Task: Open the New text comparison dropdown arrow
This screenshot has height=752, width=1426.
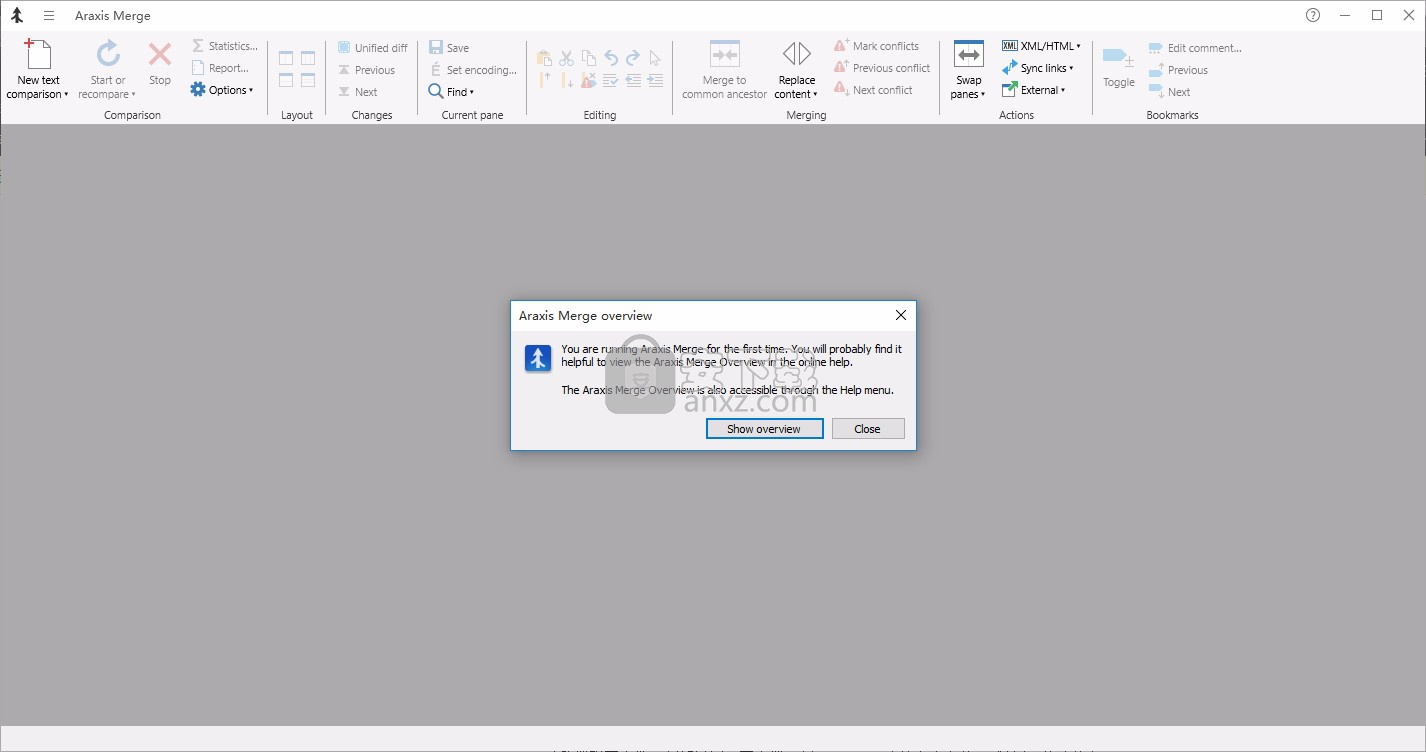Action: click(66, 95)
